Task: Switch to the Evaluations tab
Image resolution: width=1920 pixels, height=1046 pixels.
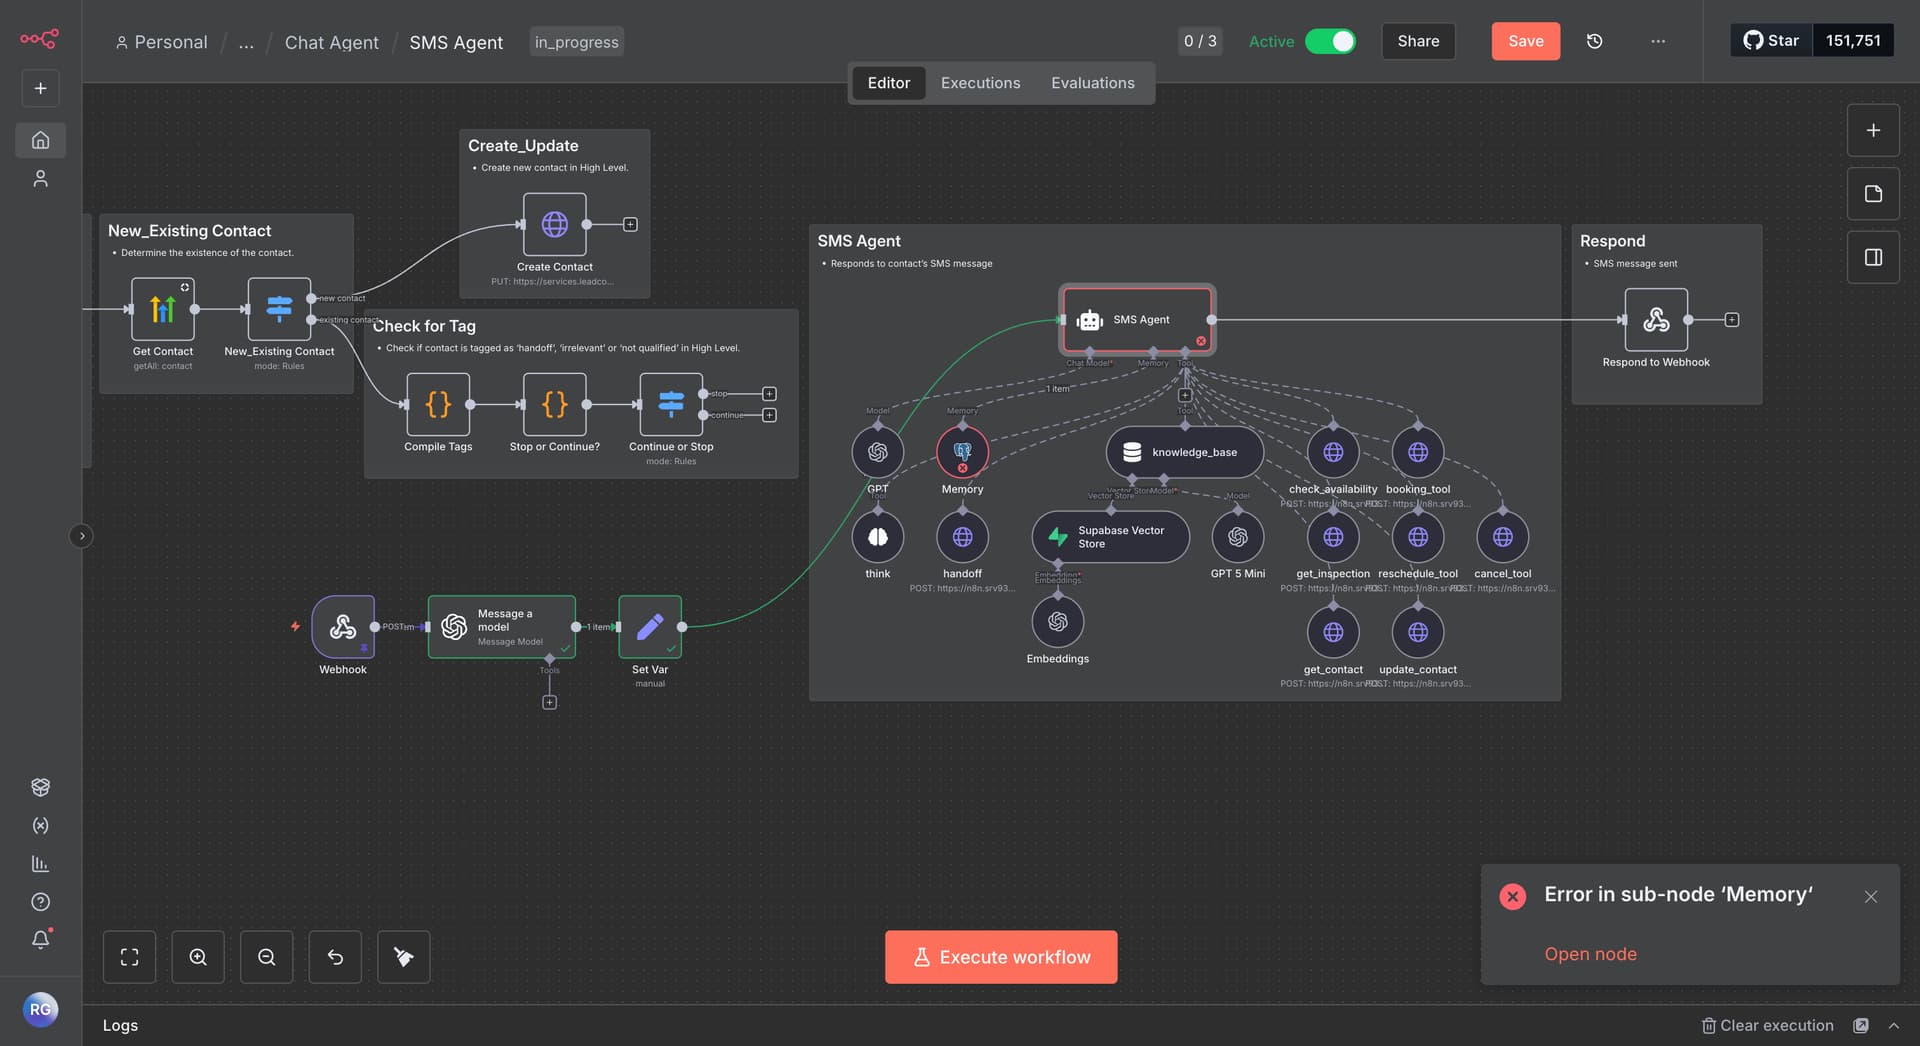Action: (x=1092, y=83)
